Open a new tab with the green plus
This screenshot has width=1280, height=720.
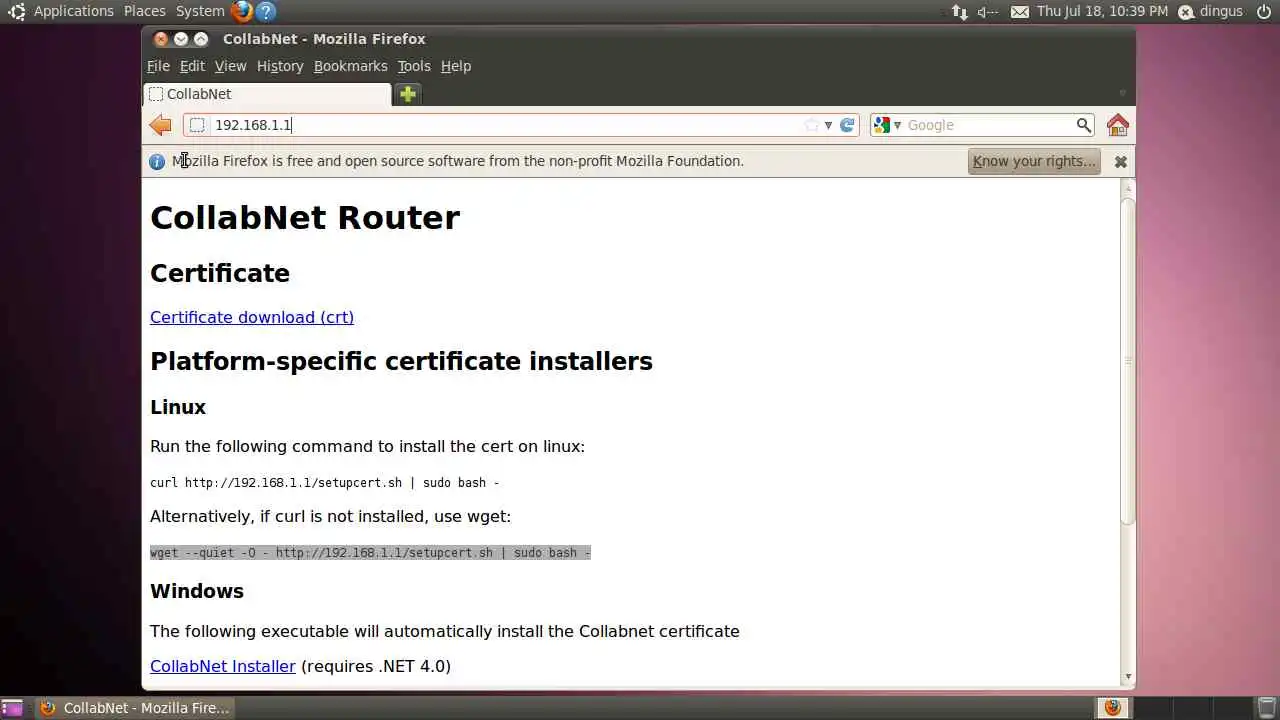407,94
